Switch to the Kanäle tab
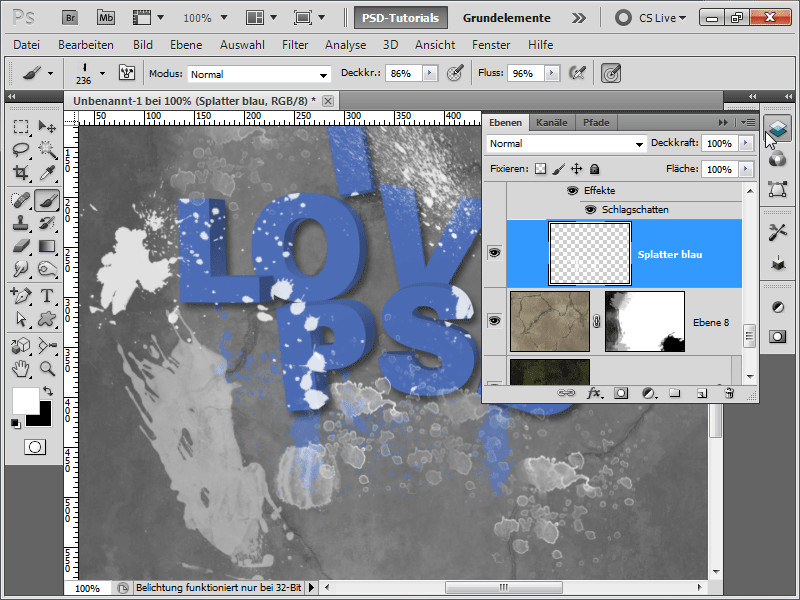This screenshot has height=600, width=800. tap(552, 123)
